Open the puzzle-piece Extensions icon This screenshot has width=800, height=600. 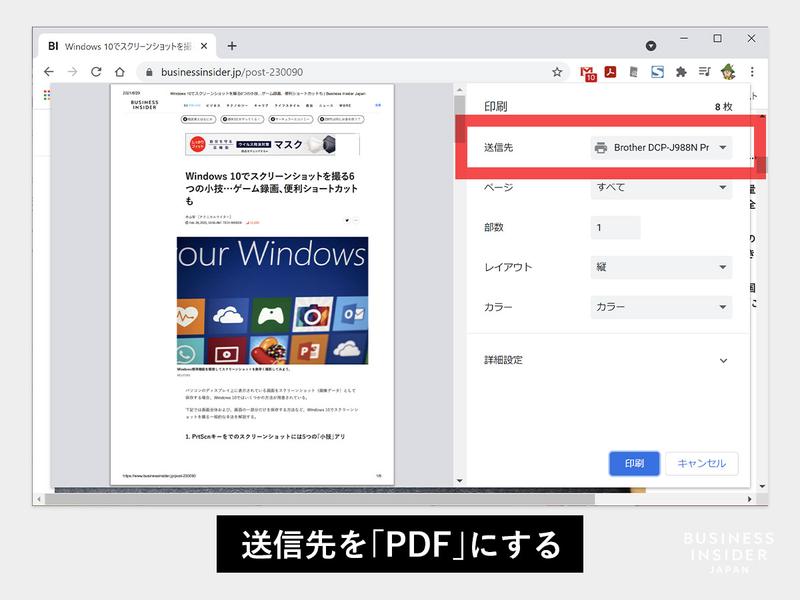coord(681,72)
